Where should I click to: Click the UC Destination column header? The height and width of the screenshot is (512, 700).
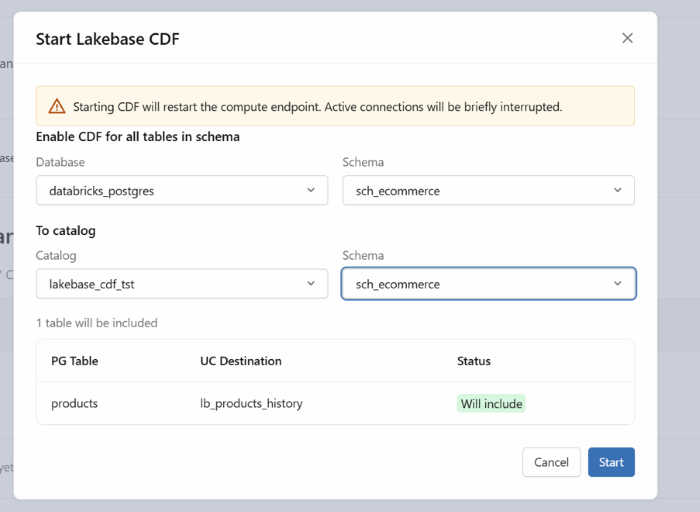[x=241, y=361]
